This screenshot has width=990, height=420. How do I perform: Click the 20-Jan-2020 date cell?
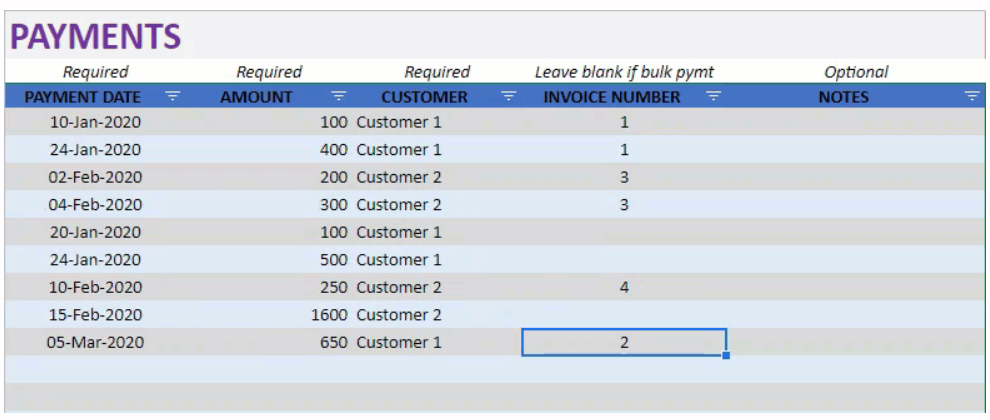pos(95,232)
